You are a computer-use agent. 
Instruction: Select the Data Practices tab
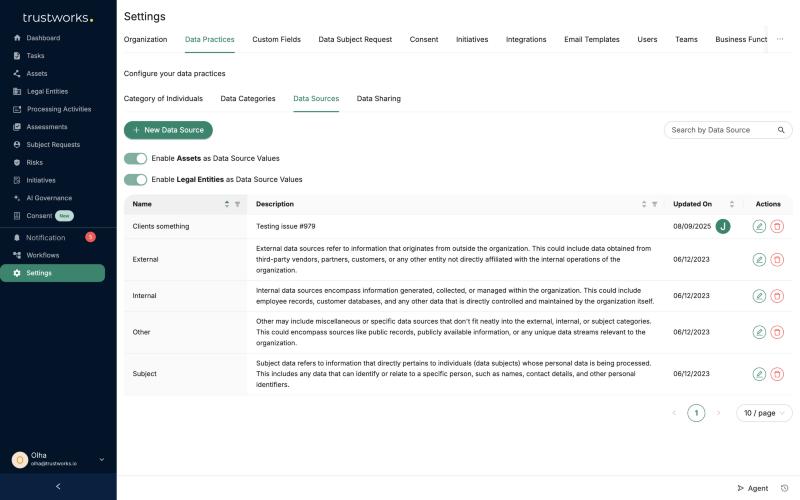tap(210, 39)
